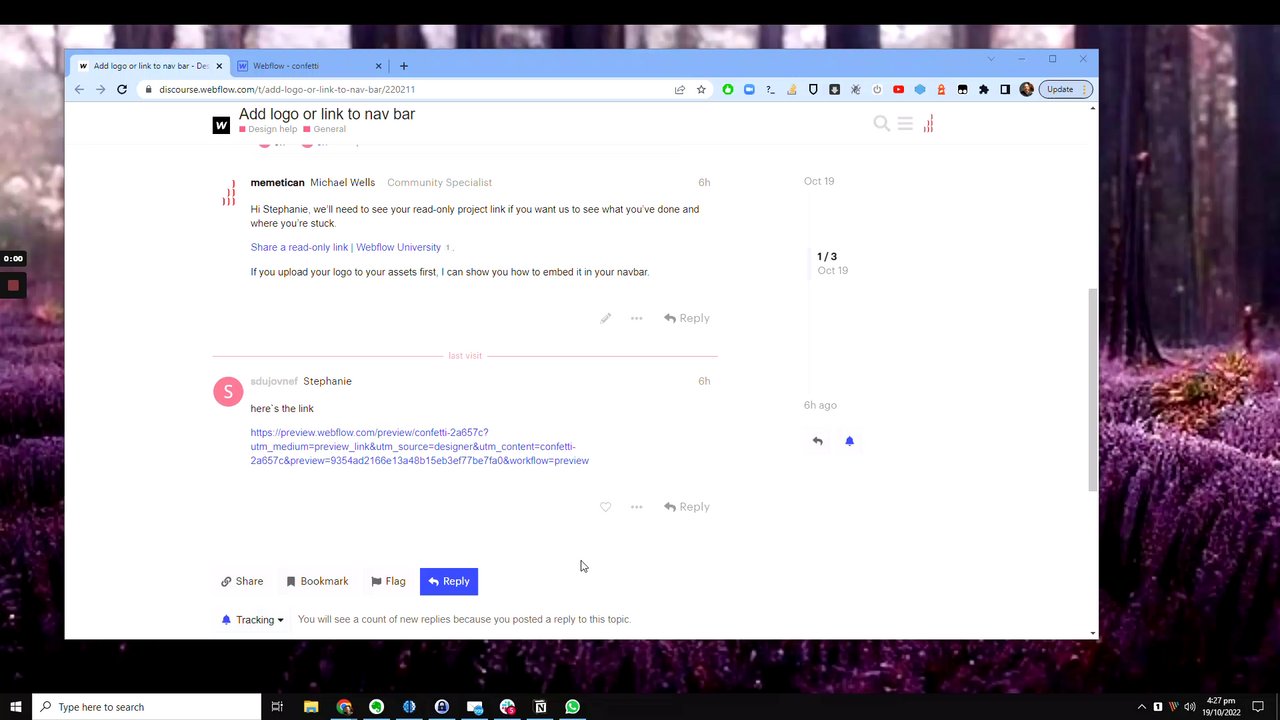Open the forum search magnifier icon
This screenshot has height=720, width=1280.
pyautogui.click(x=881, y=123)
